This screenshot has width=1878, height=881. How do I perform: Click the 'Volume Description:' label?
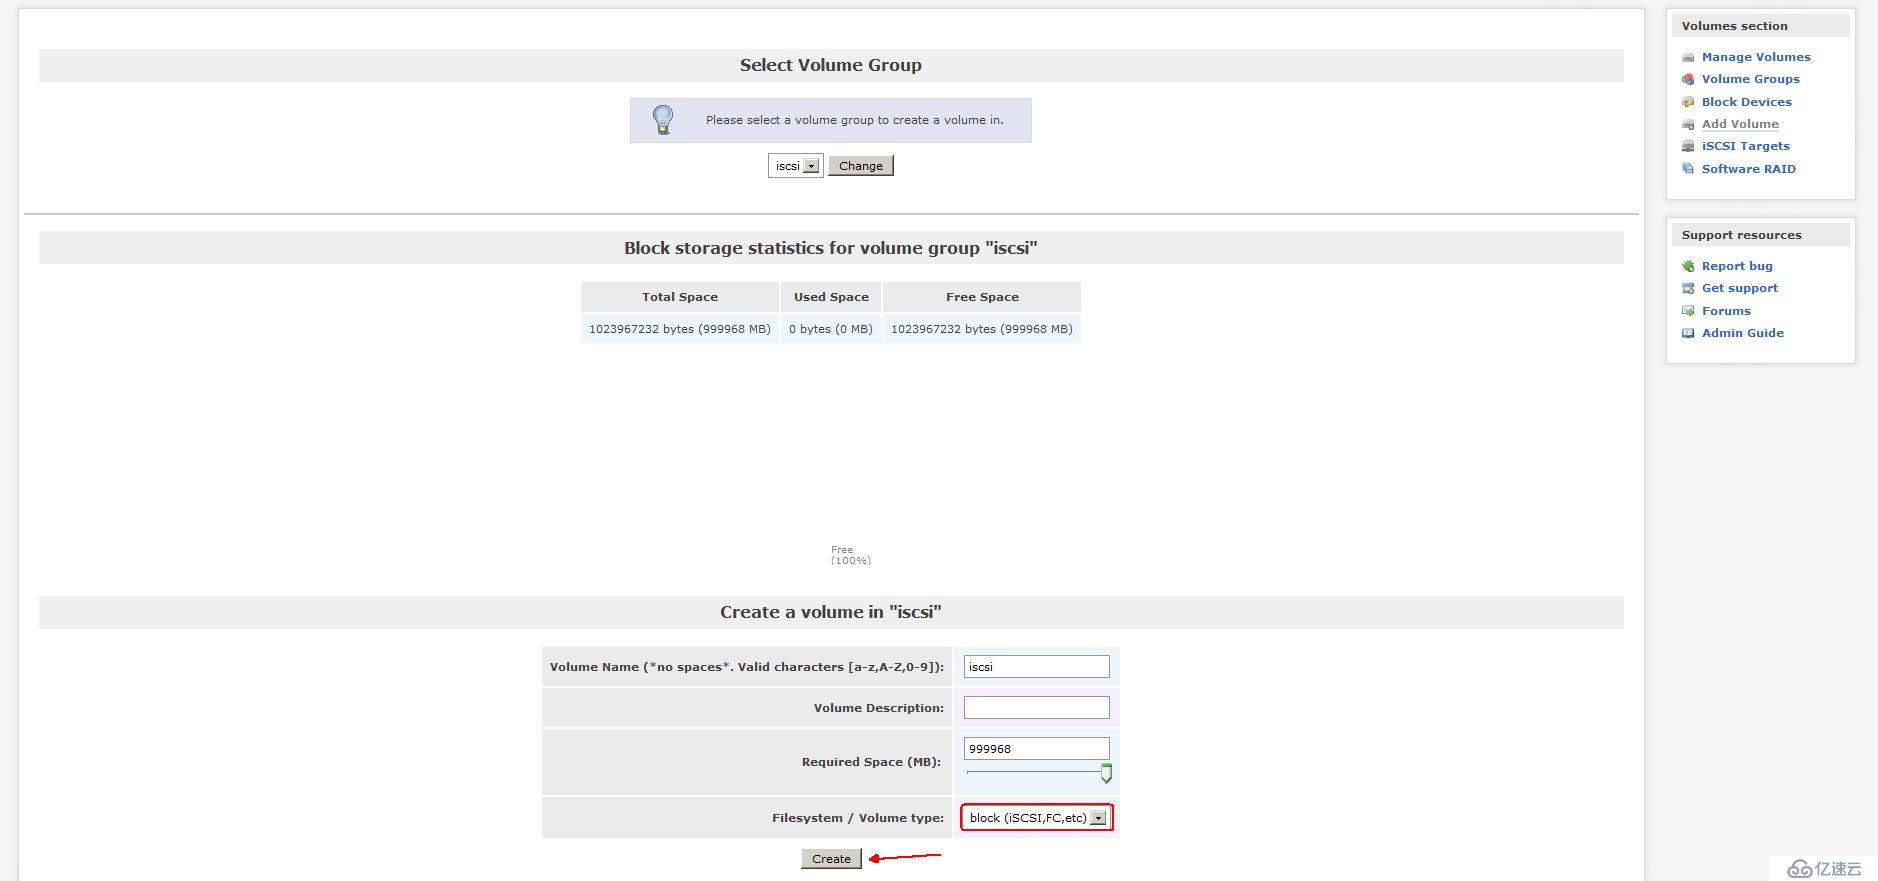coord(879,708)
